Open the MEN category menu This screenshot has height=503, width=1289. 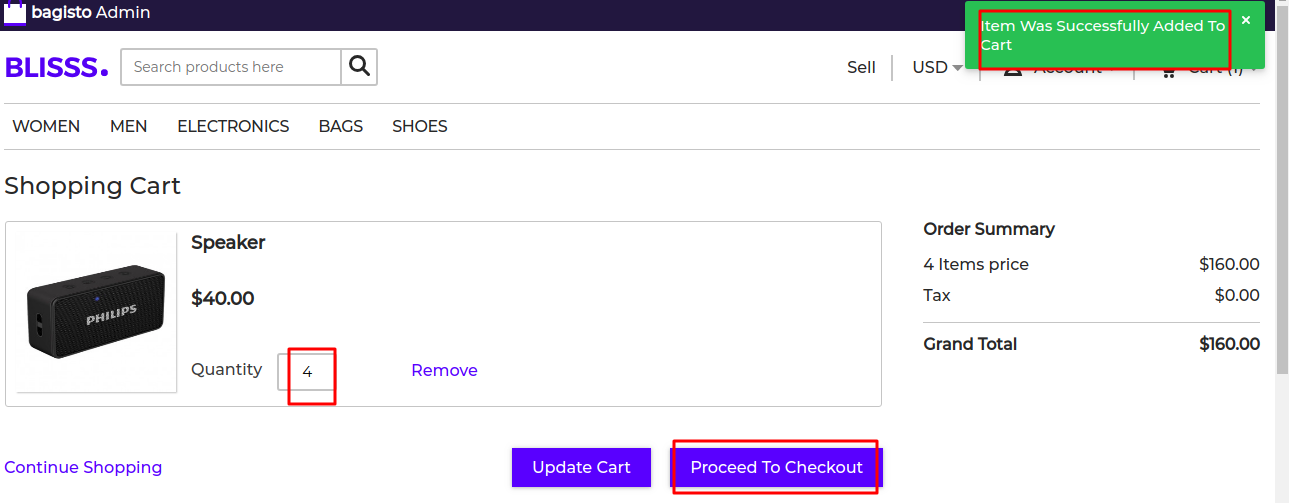(x=129, y=126)
